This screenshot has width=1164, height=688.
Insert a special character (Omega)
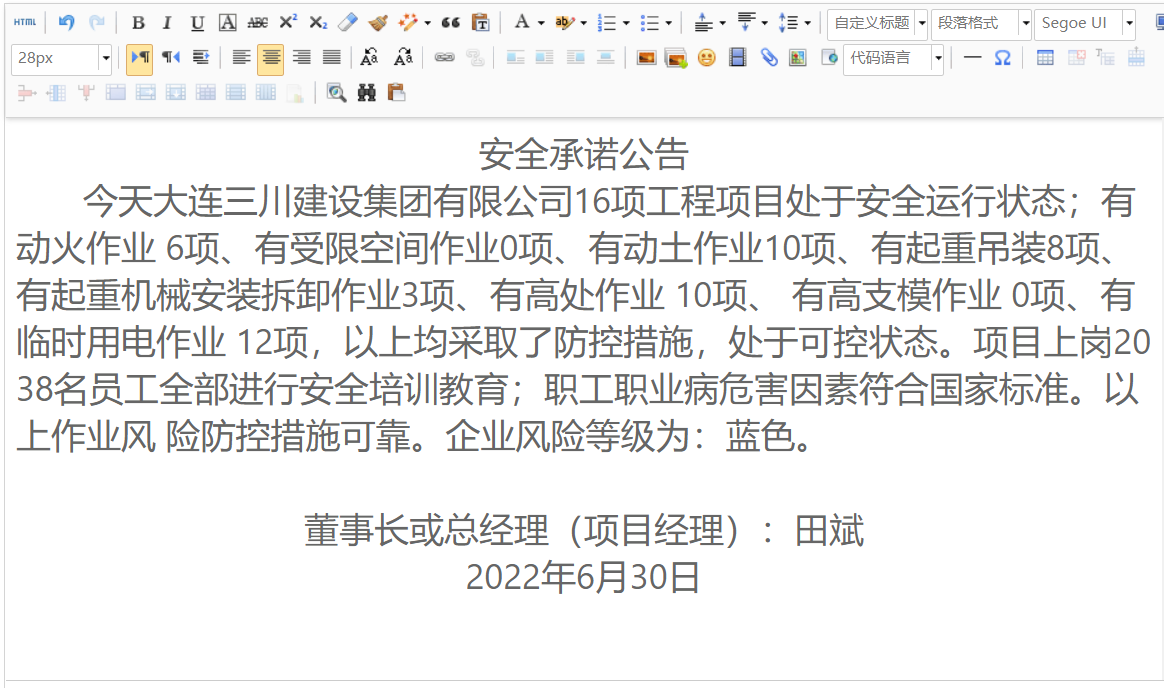pyautogui.click(x=1002, y=58)
